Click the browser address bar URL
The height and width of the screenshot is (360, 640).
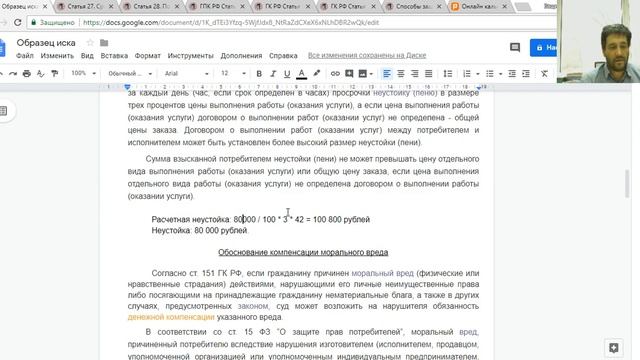pos(231,22)
